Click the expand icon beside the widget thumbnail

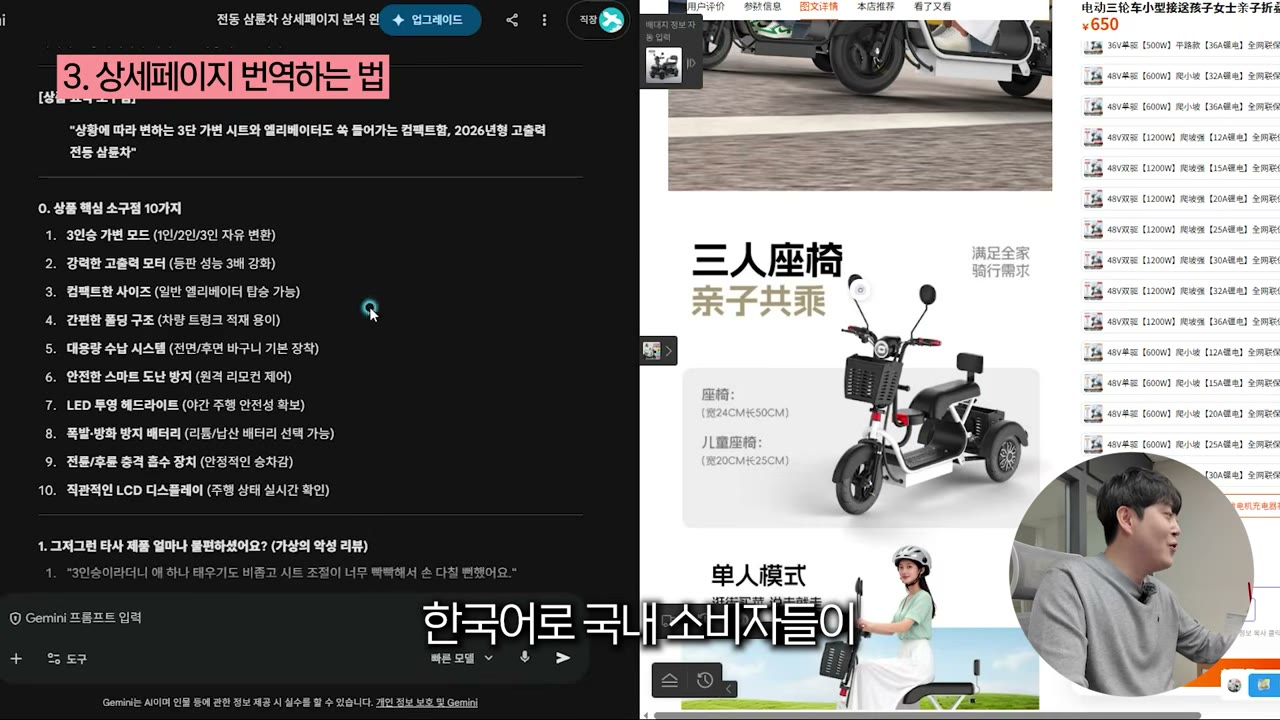click(x=690, y=64)
